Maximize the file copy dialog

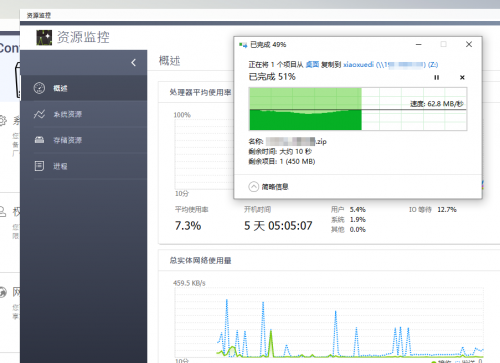pos(443,44)
